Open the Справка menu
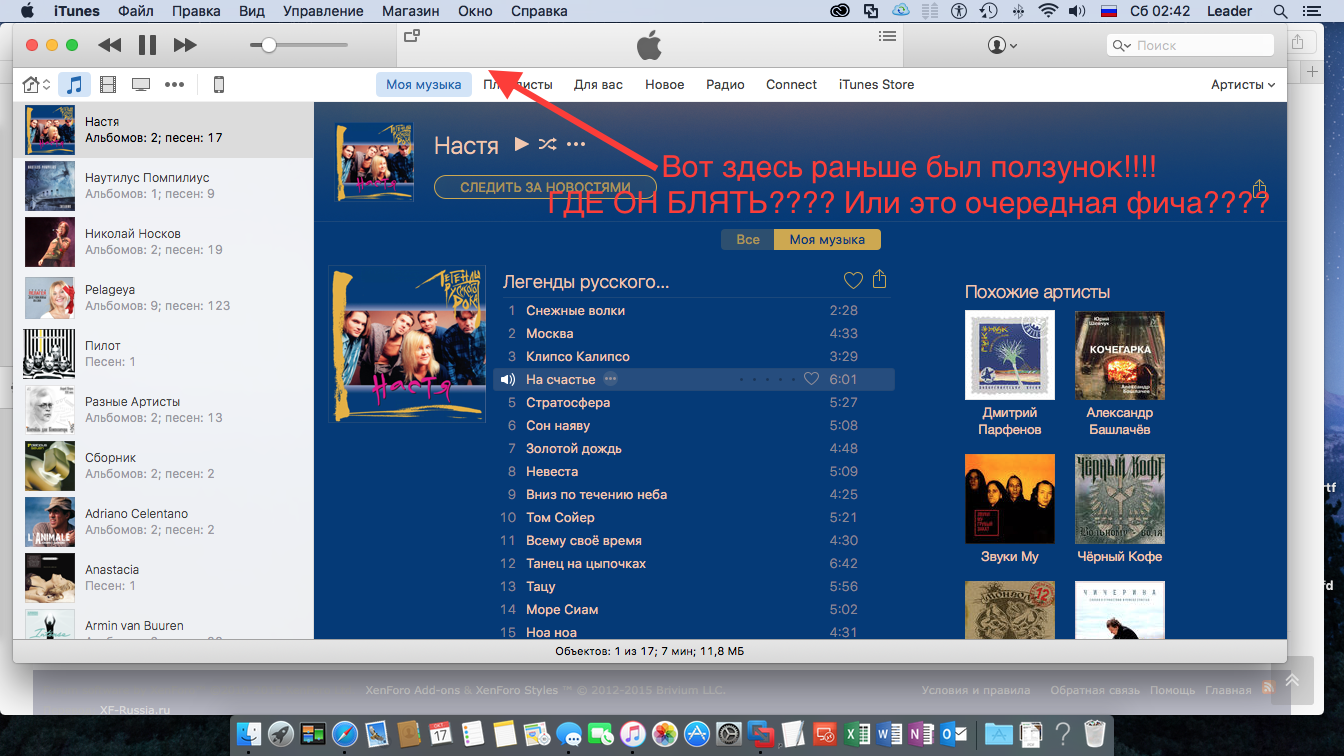The width and height of the screenshot is (1344, 756). 539,11
